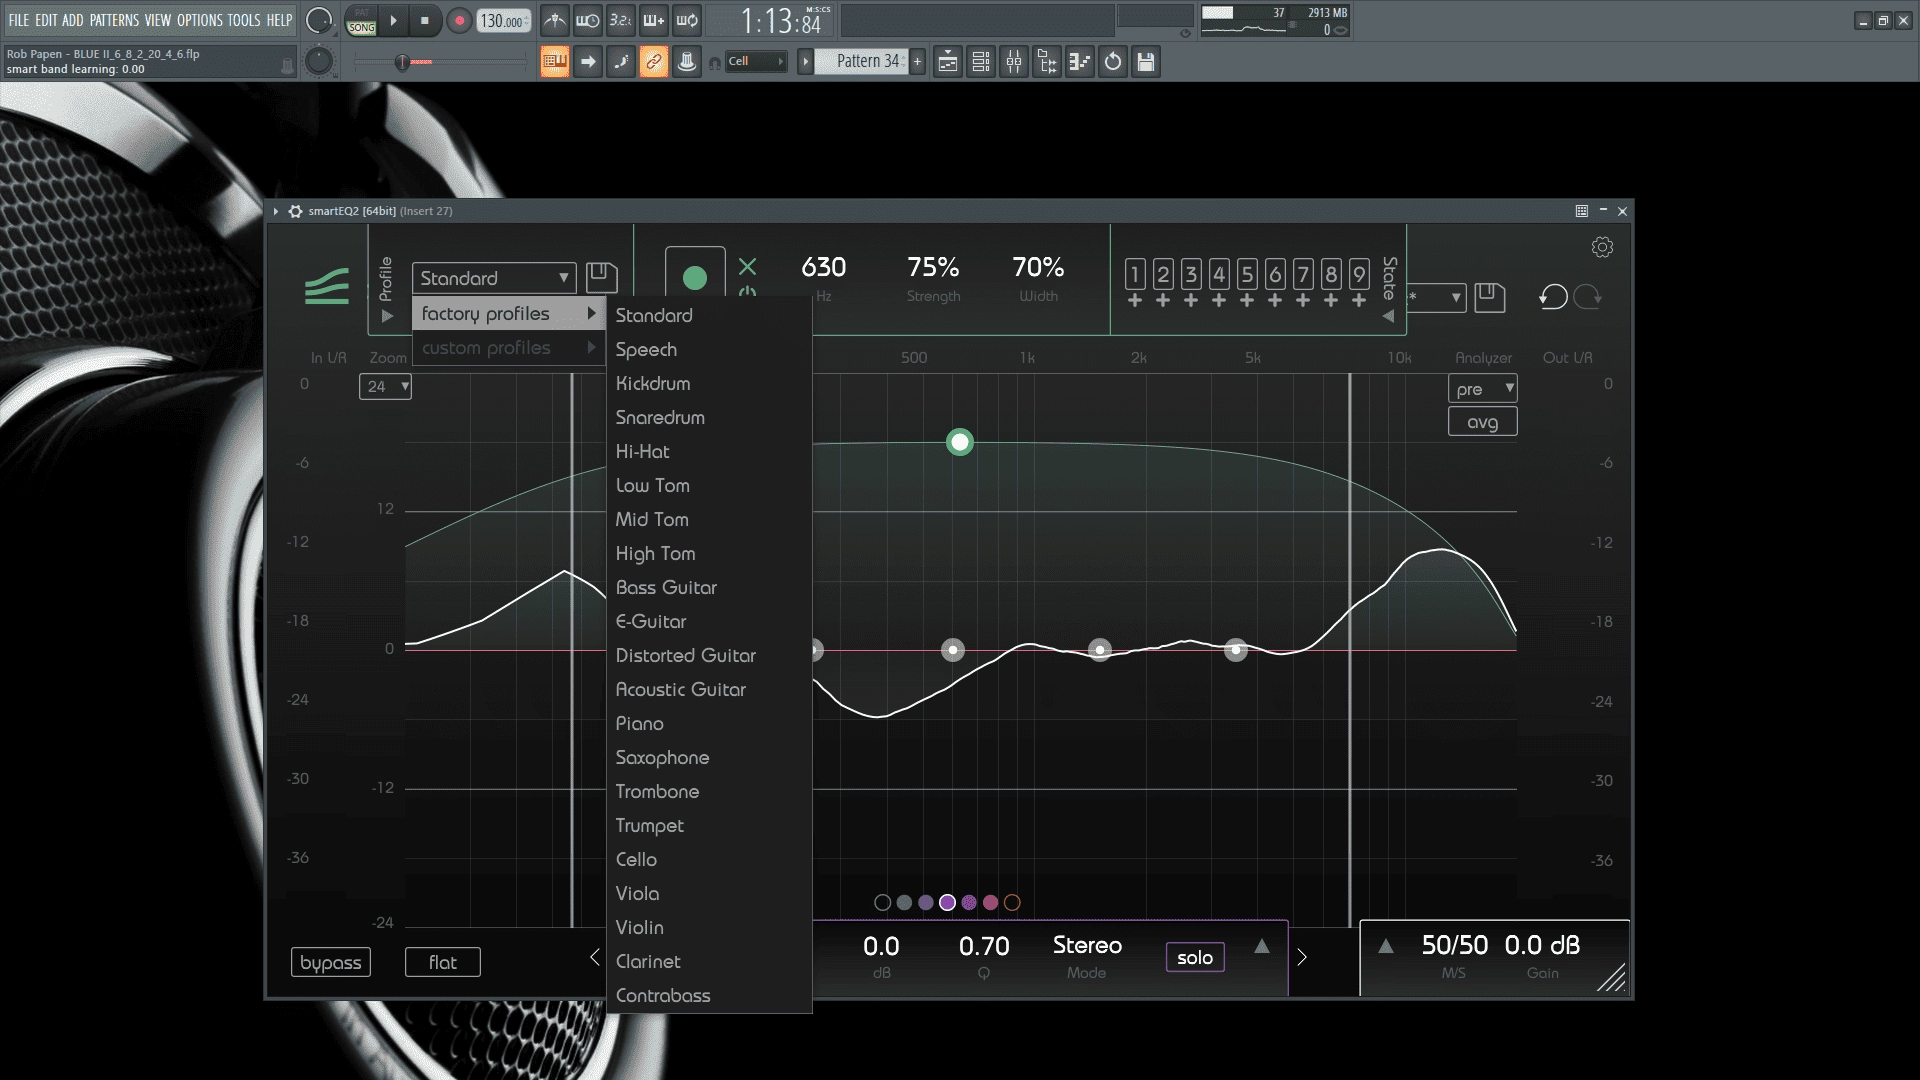Toggle typing keyboard to piano icon
Viewport: 1920px width, 1080px height.
tap(555, 62)
